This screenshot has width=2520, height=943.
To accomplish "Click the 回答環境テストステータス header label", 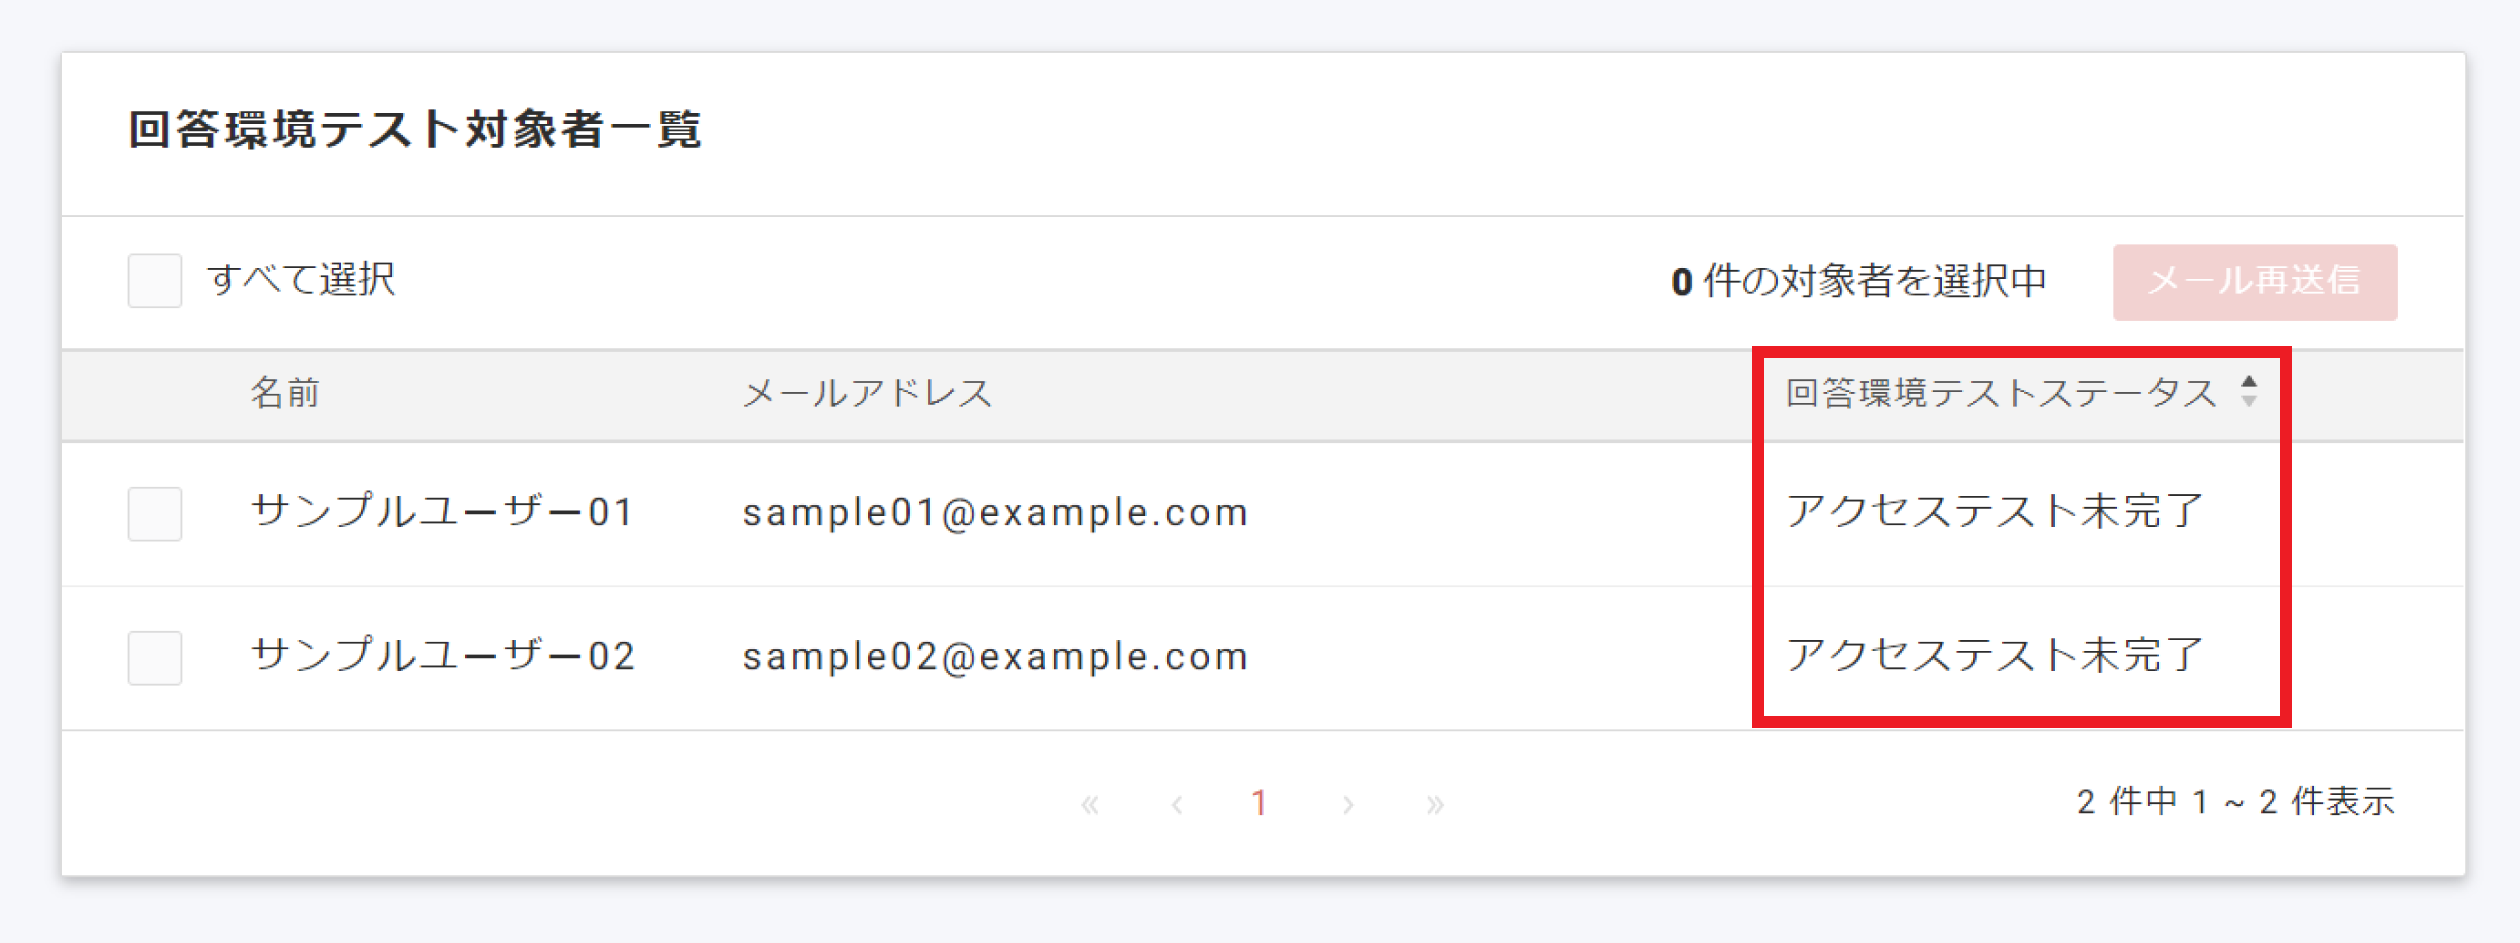I will click(x=2002, y=393).
